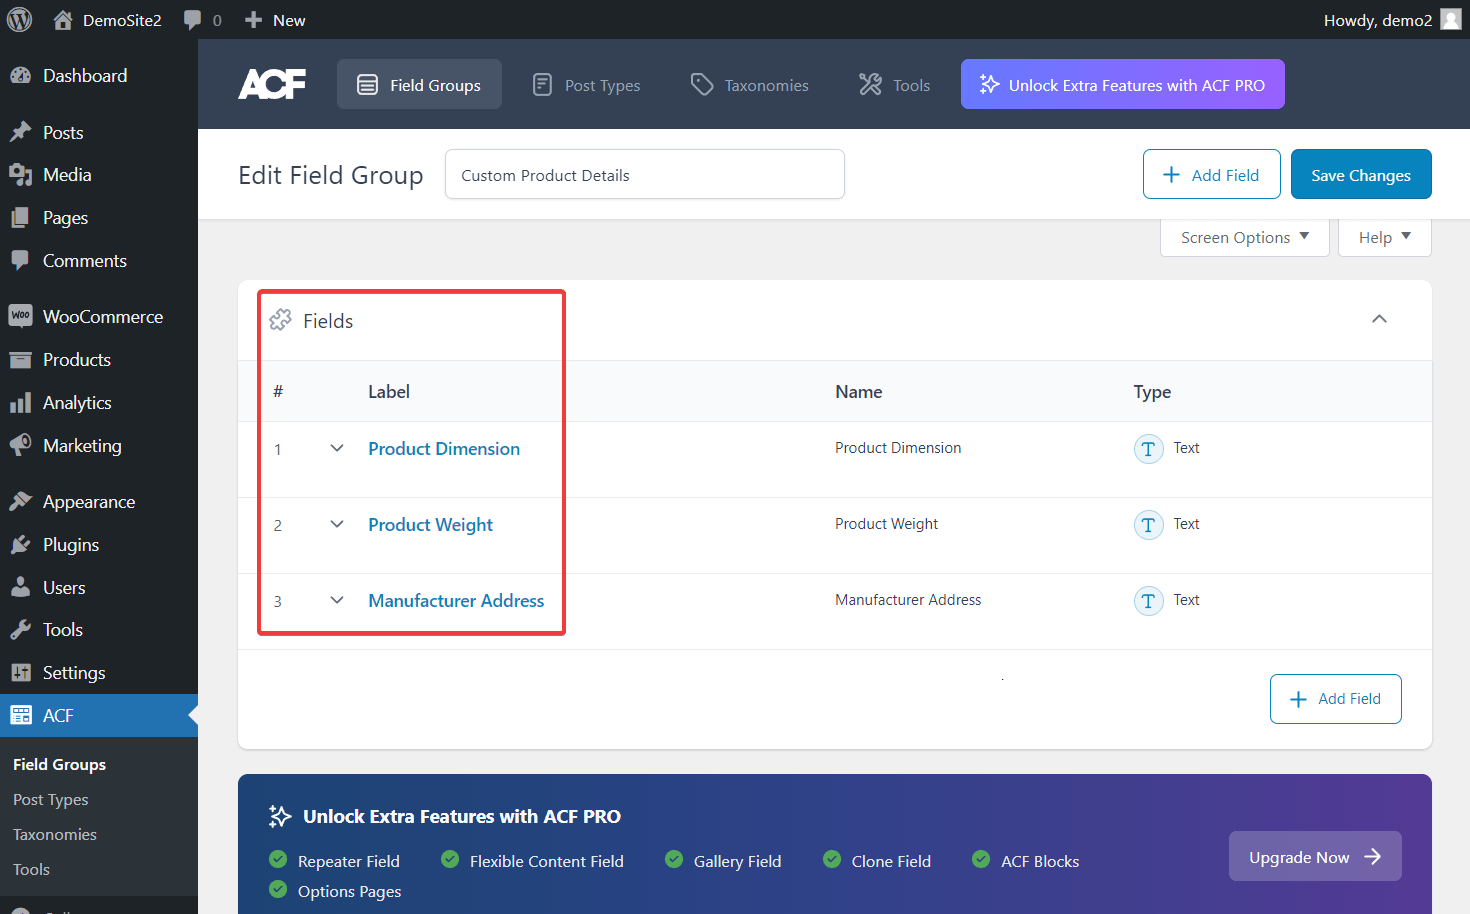Click text type icon for Product Dimension
1470x914 pixels.
pyautogui.click(x=1148, y=449)
